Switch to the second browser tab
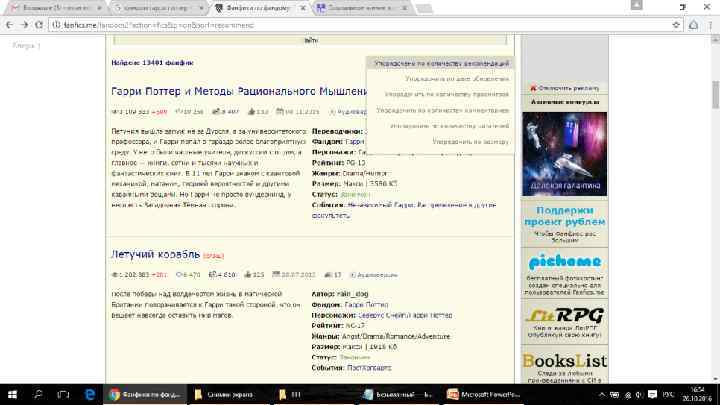 (158, 8)
